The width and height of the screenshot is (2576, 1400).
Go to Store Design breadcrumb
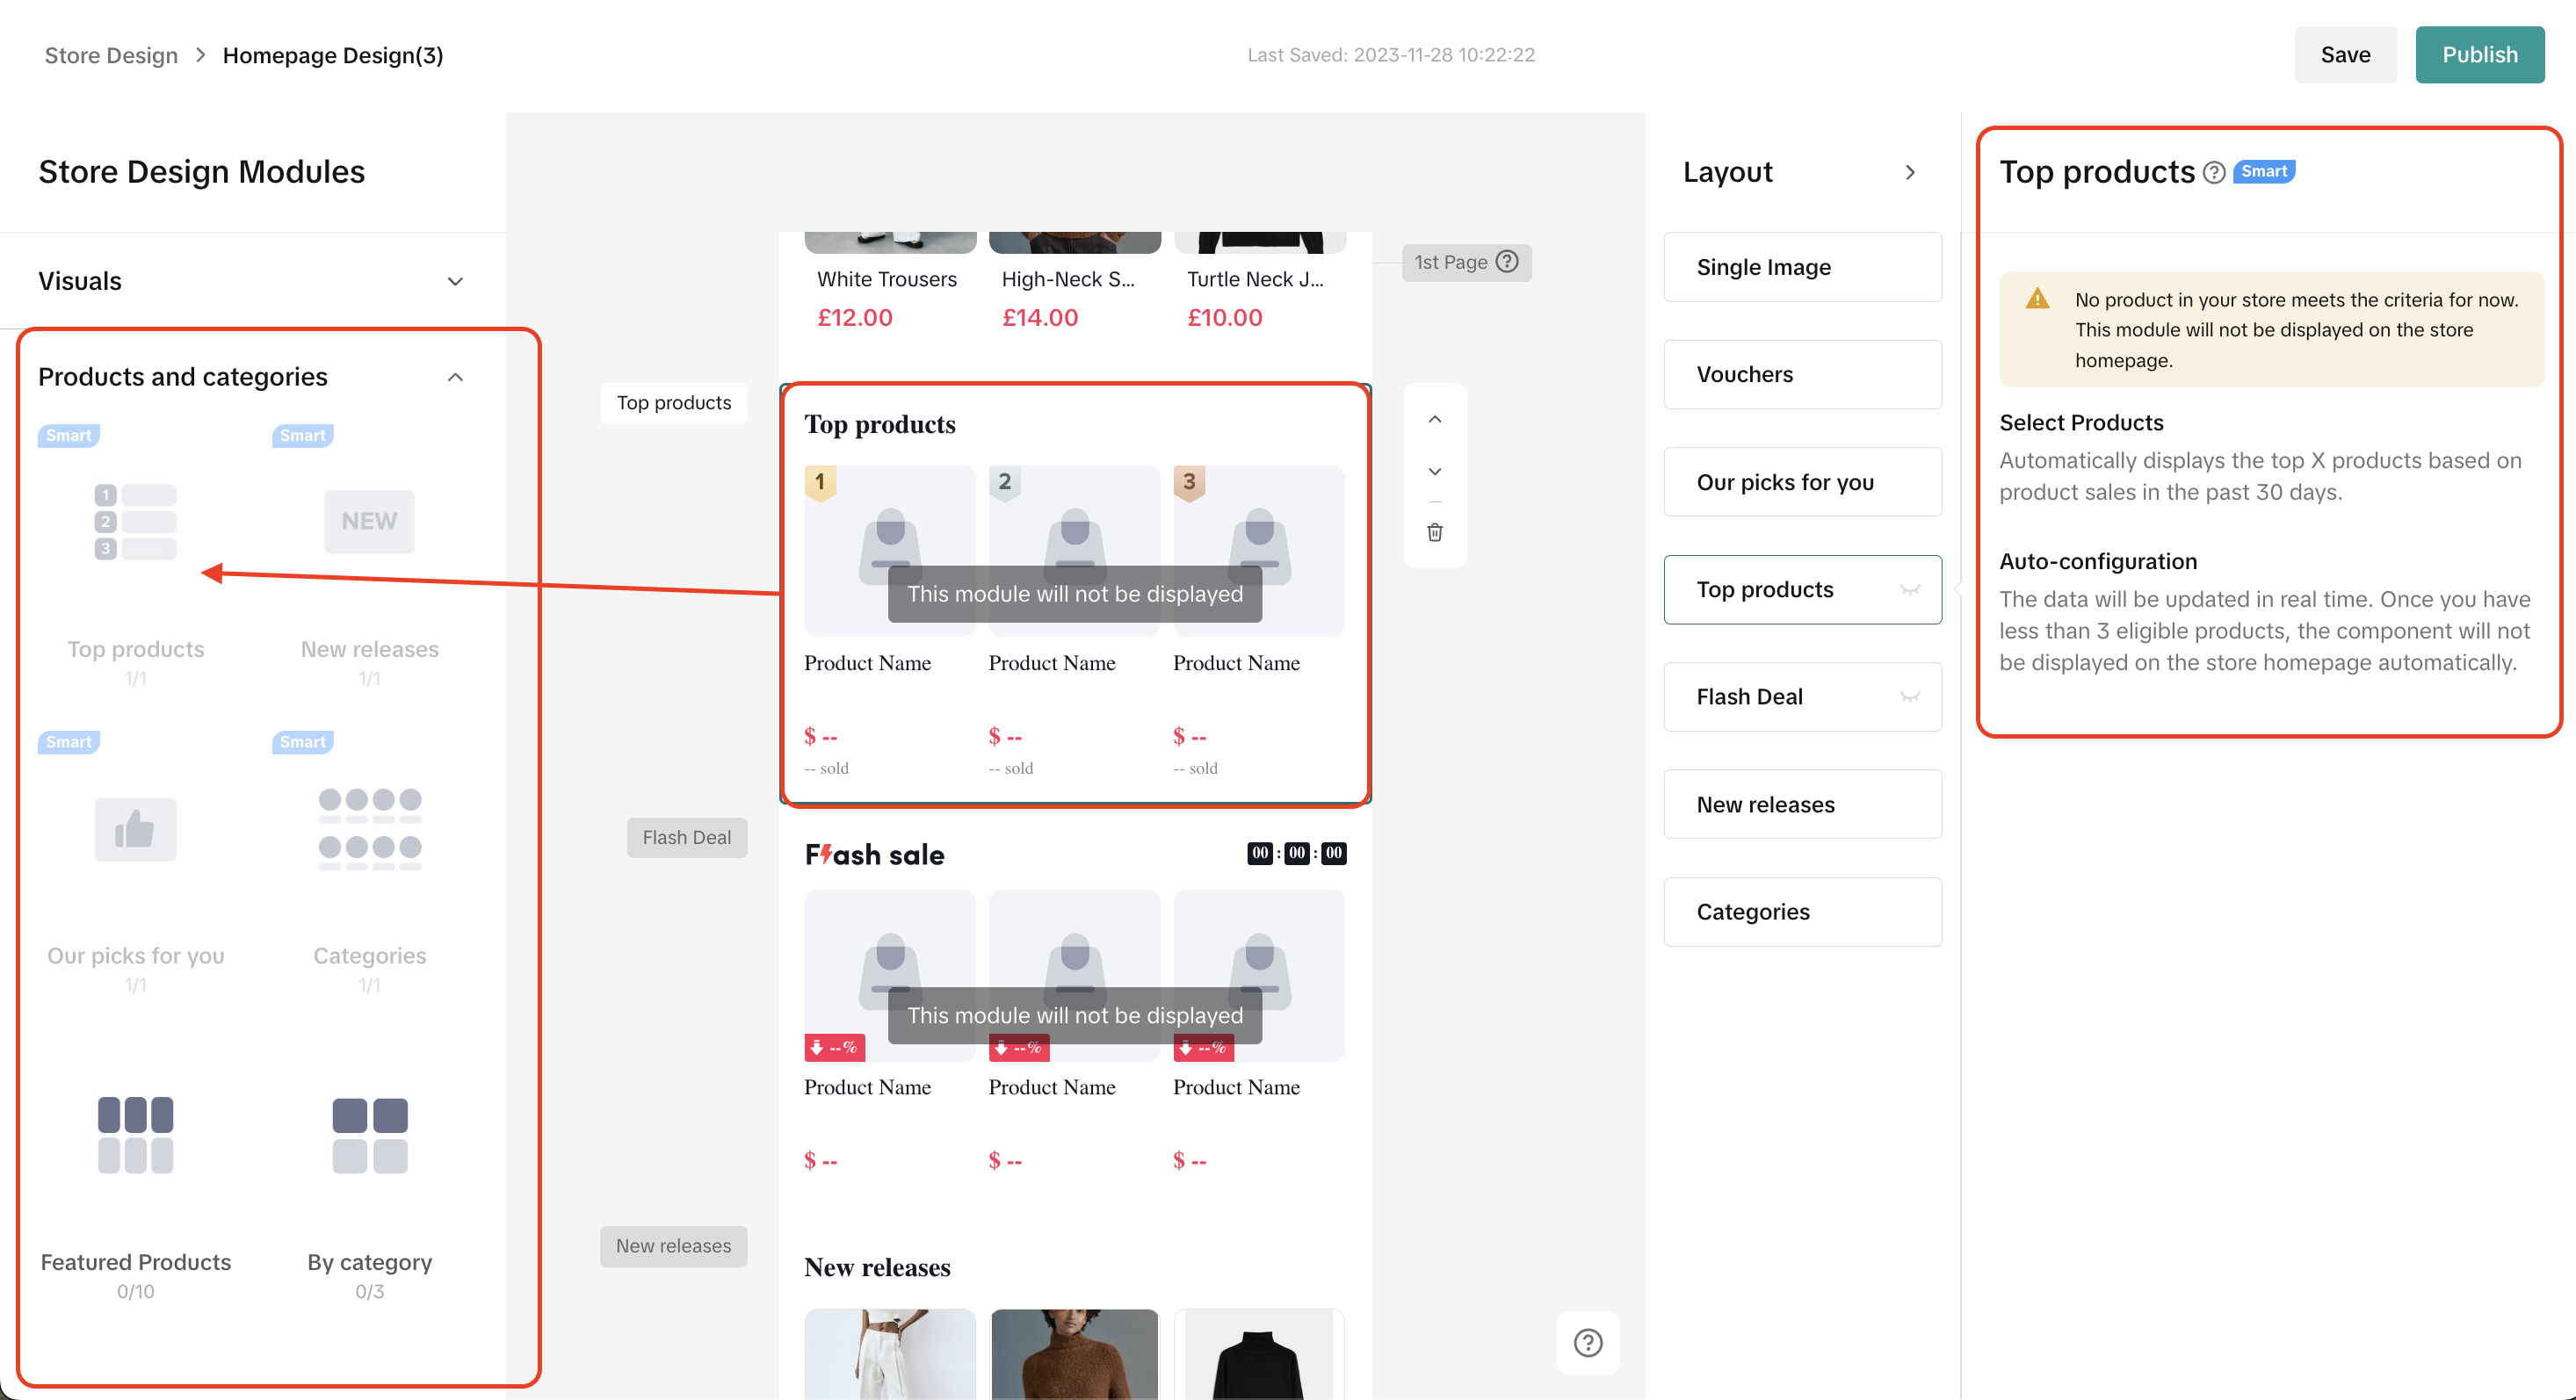point(111,55)
